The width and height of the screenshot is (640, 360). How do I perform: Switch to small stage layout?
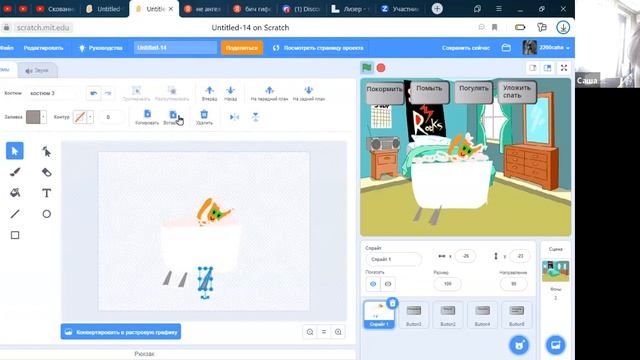(x=533, y=68)
